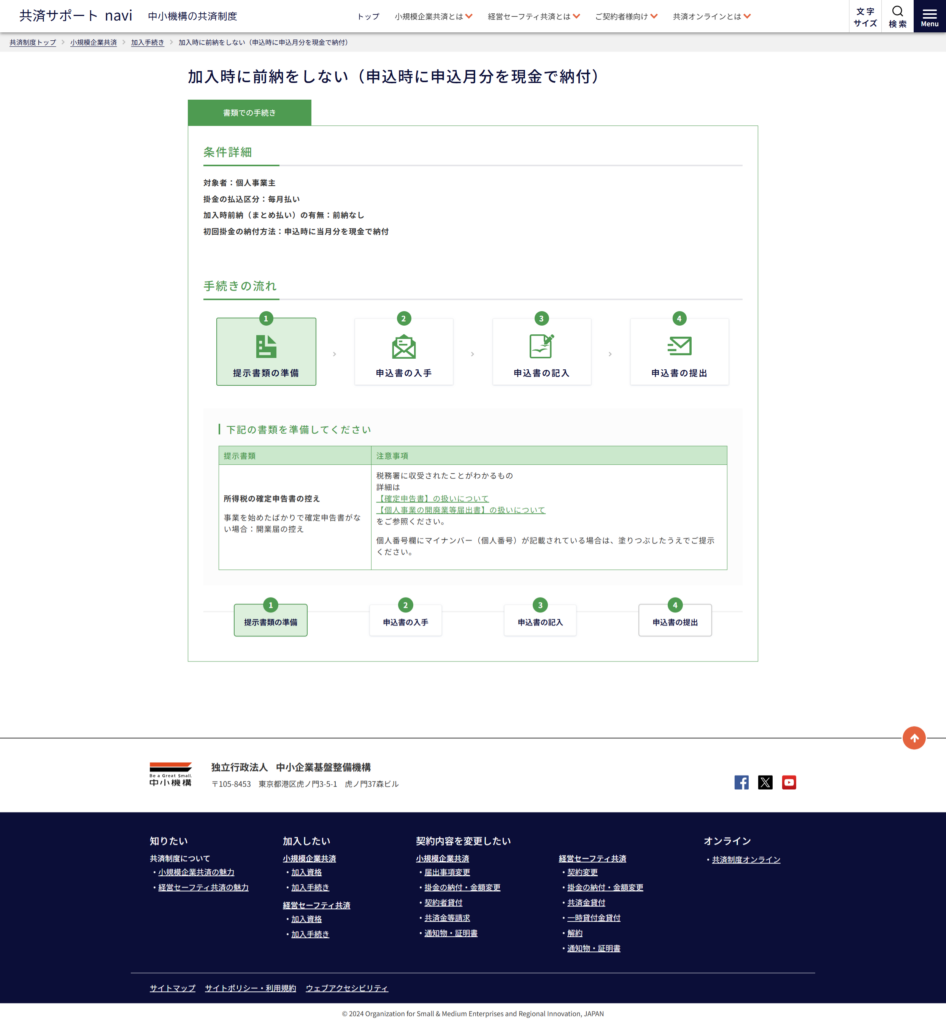Open footer link 契約変更
The width and height of the screenshot is (946, 1024).
click(582, 872)
